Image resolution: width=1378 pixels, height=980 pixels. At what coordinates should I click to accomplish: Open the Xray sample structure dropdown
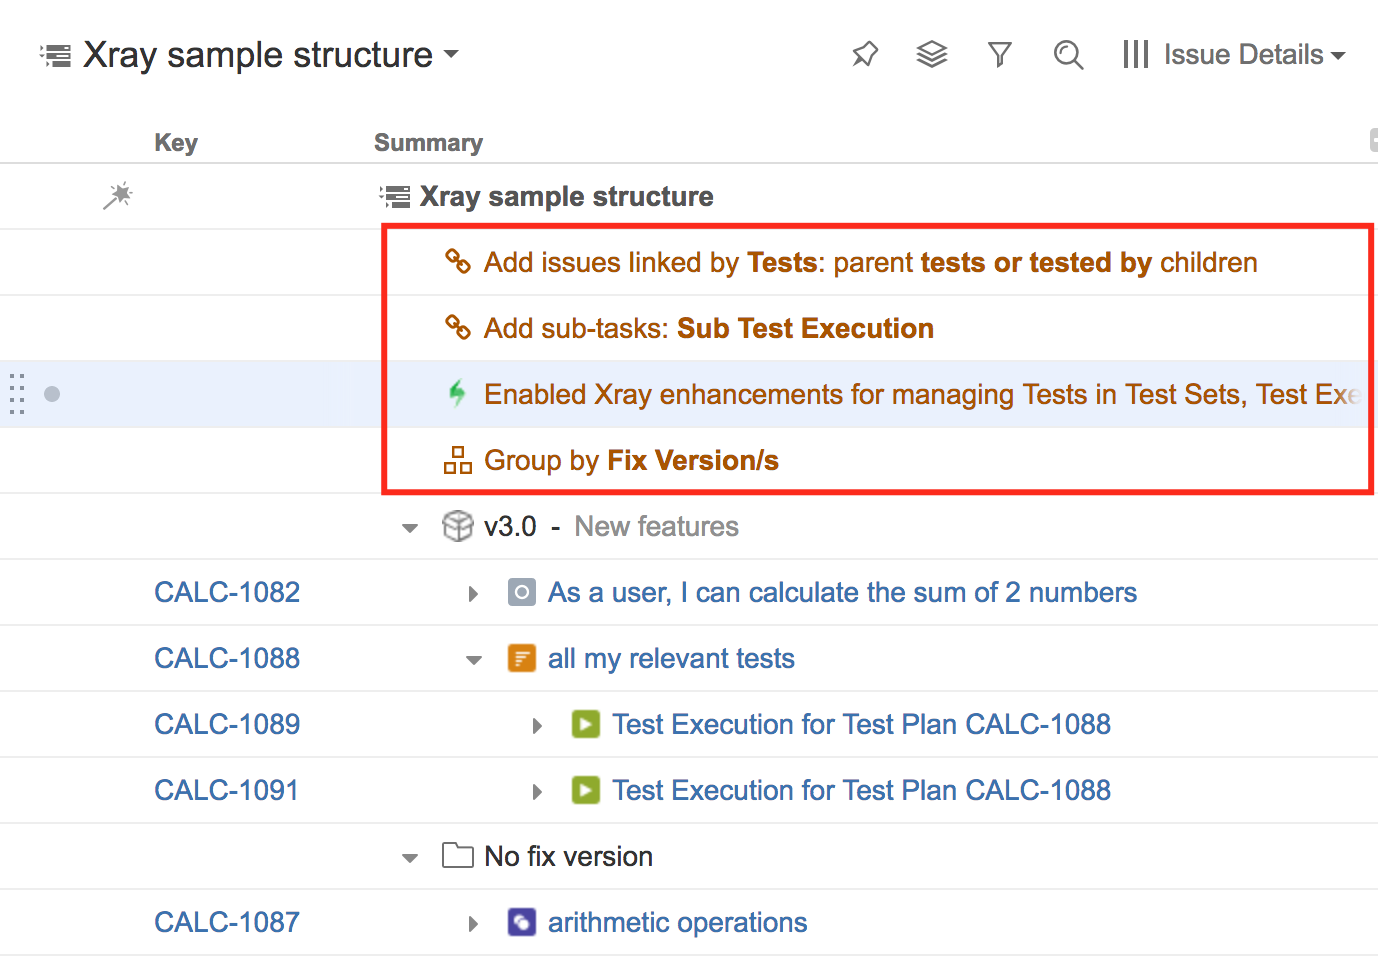(271, 55)
